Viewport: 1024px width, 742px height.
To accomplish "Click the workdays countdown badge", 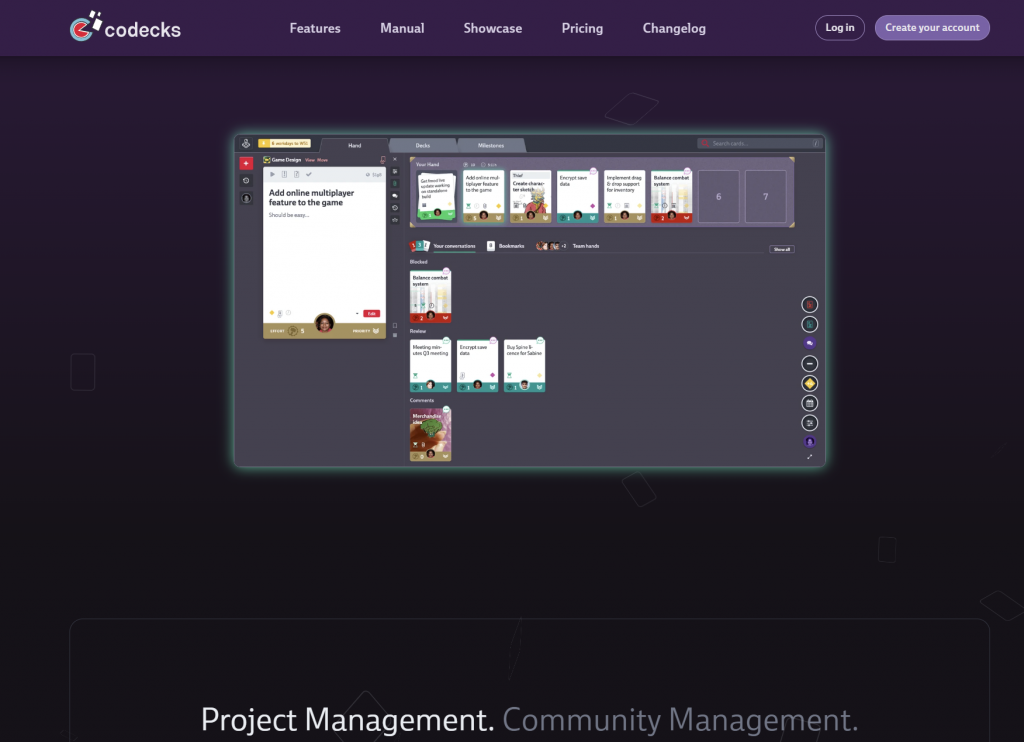I will click(285, 143).
